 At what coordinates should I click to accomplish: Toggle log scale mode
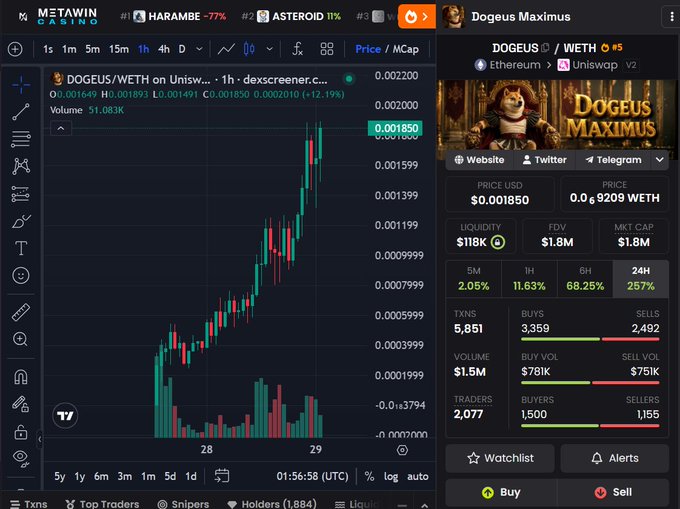(x=391, y=476)
